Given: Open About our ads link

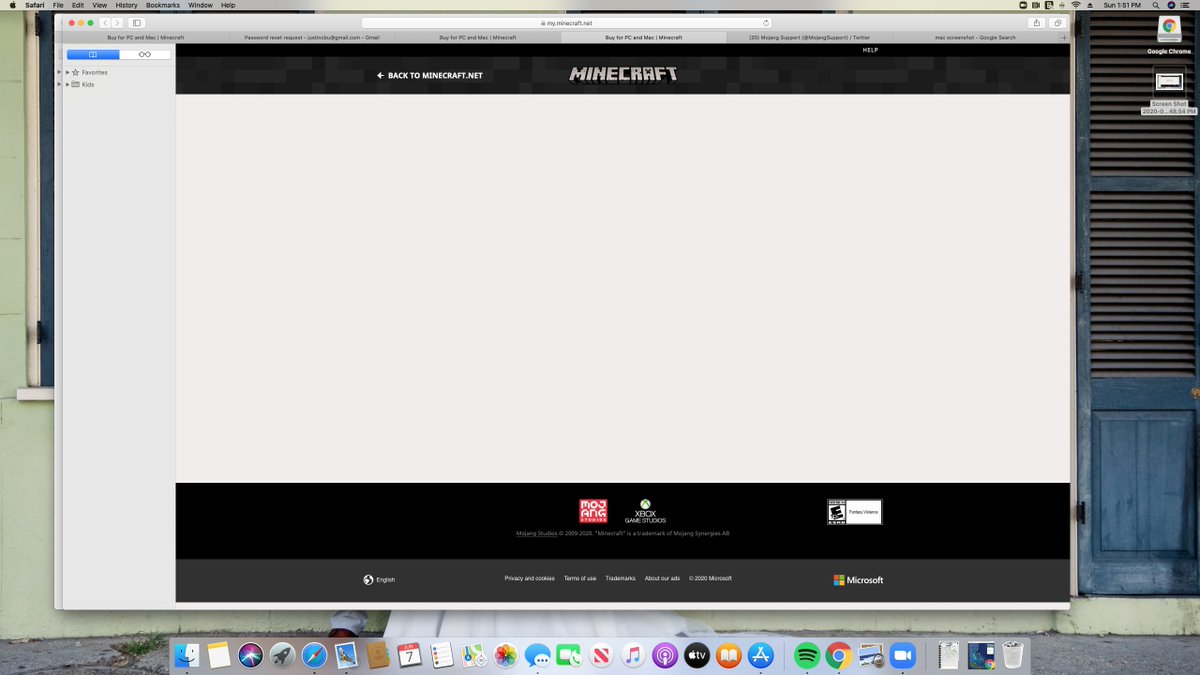Looking at the screenshot, I should (662, 578).
